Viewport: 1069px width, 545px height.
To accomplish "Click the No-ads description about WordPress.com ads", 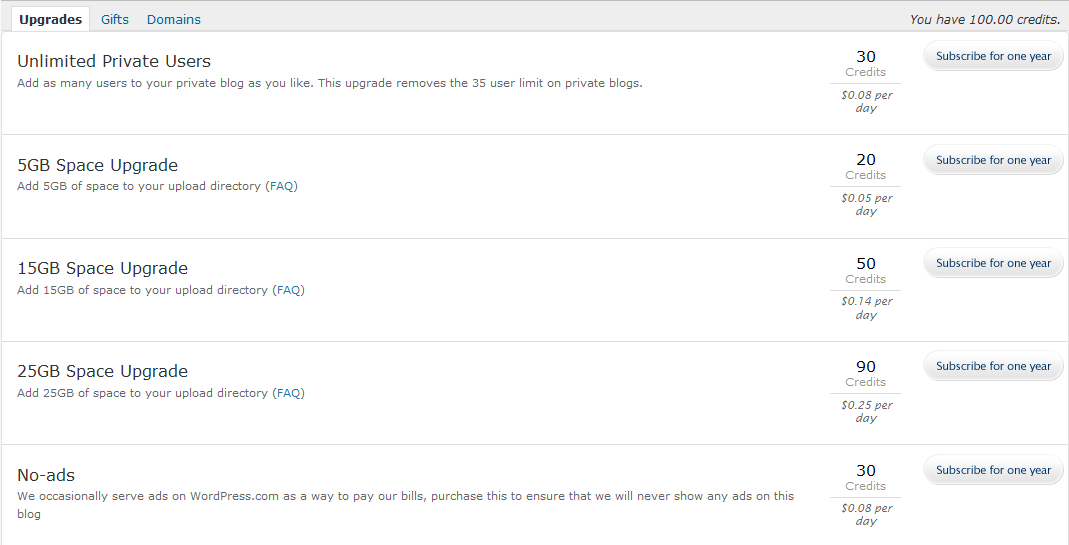I will click(x=406, y=505).
